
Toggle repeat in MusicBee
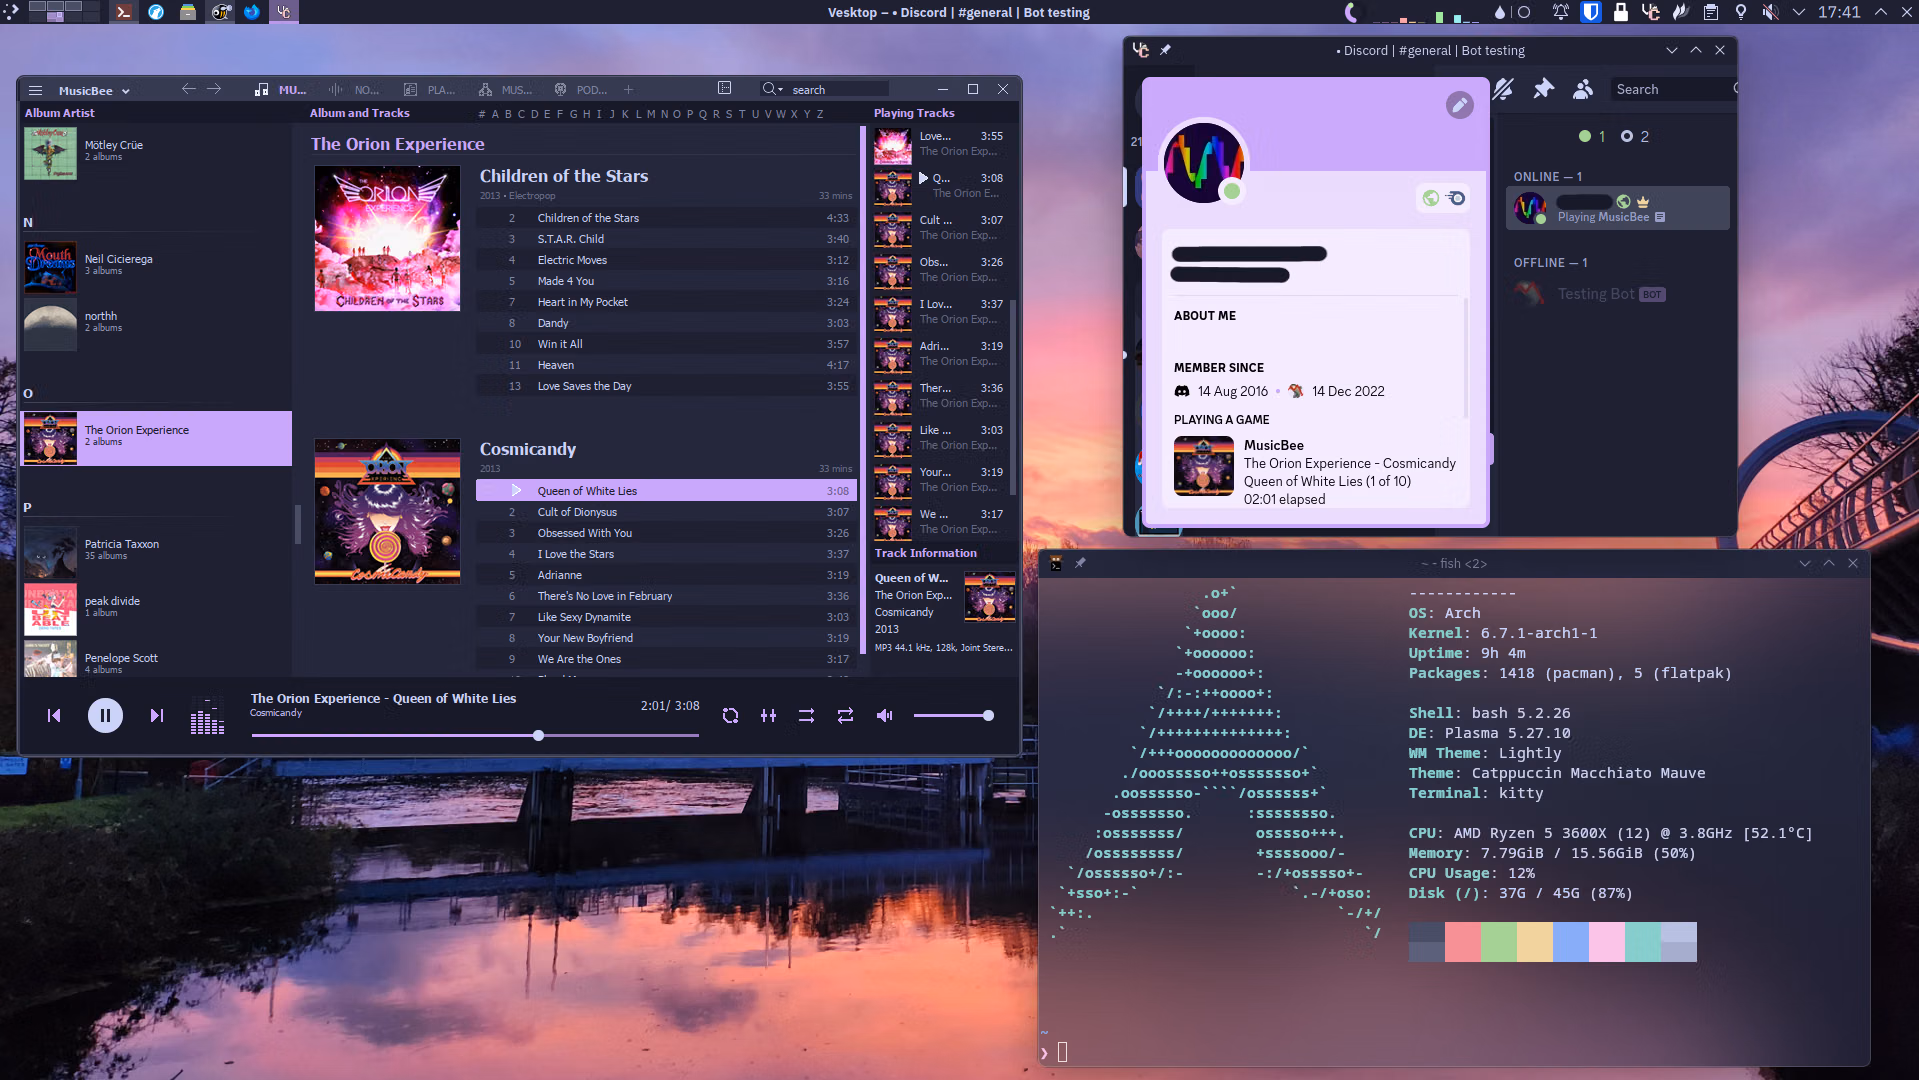click(845, 716)
